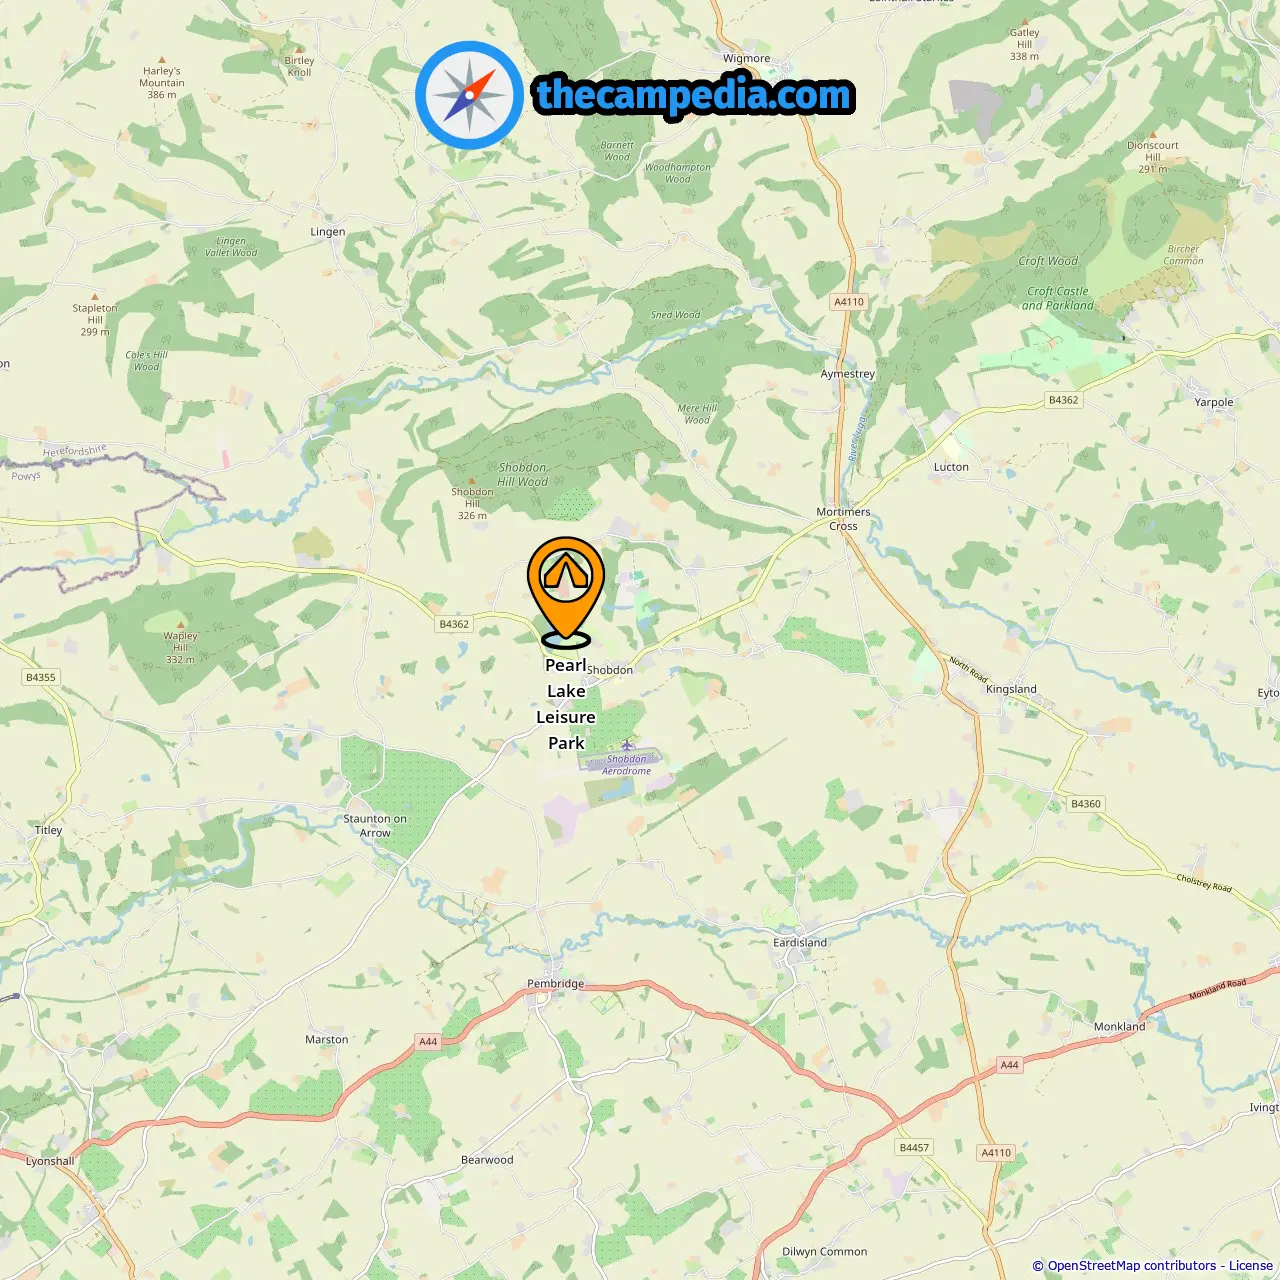Click the orange campsite tent marker
The width and height of the screenshot is (1280, 1280).
(566, 592)
